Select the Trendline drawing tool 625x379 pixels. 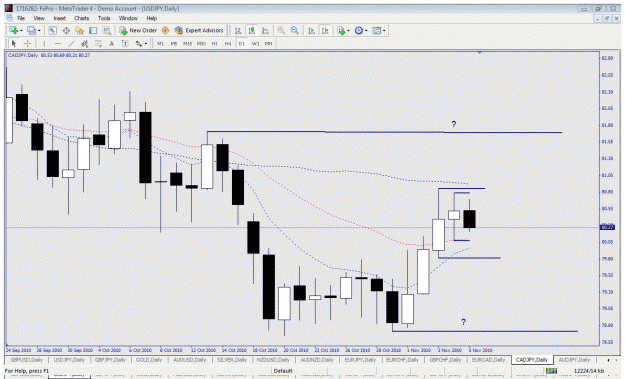(71, 43)
